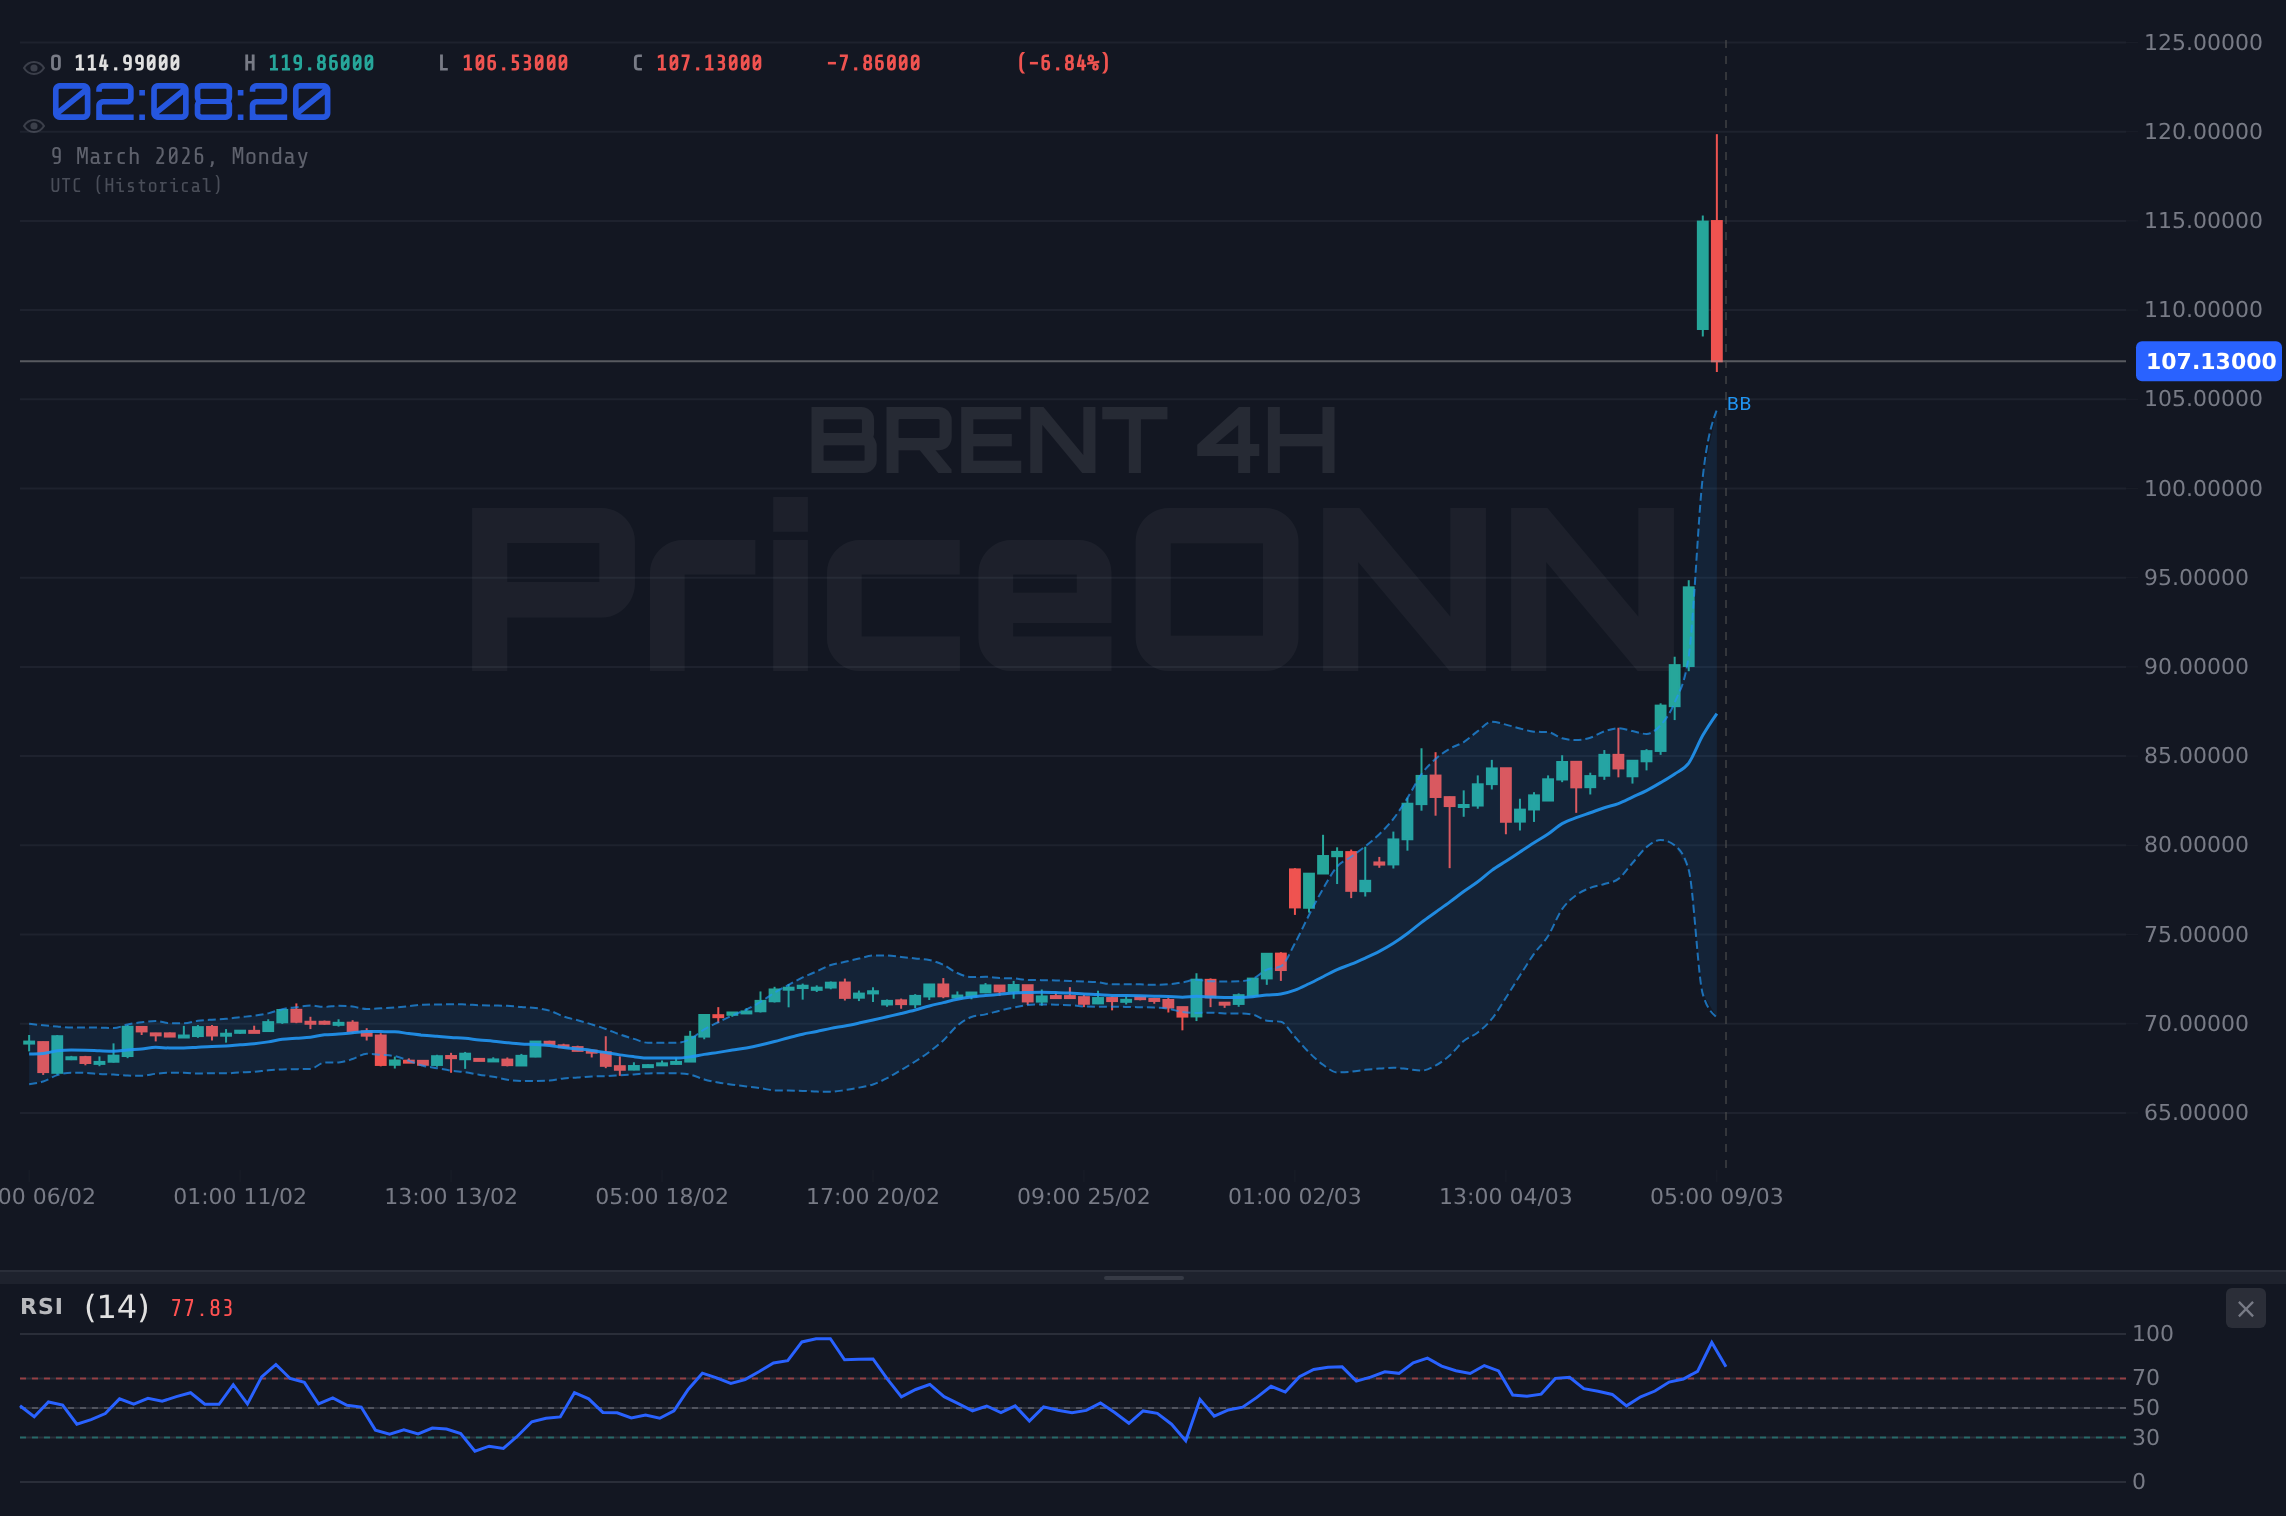
Task: Click the pane divider handle above RSI
Action: [x=1143, y=1277]
